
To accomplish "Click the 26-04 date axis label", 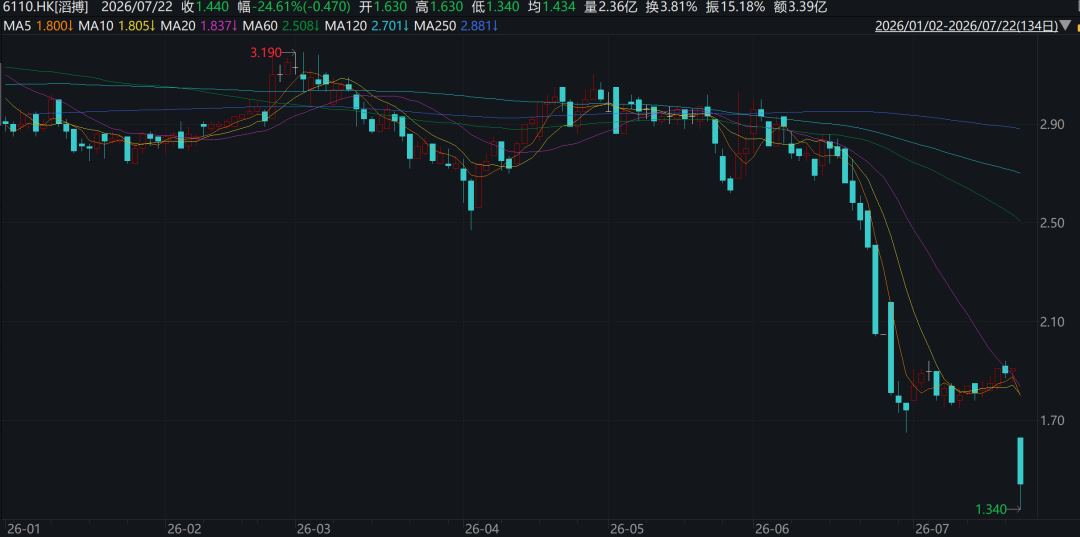I will [481, 529].
